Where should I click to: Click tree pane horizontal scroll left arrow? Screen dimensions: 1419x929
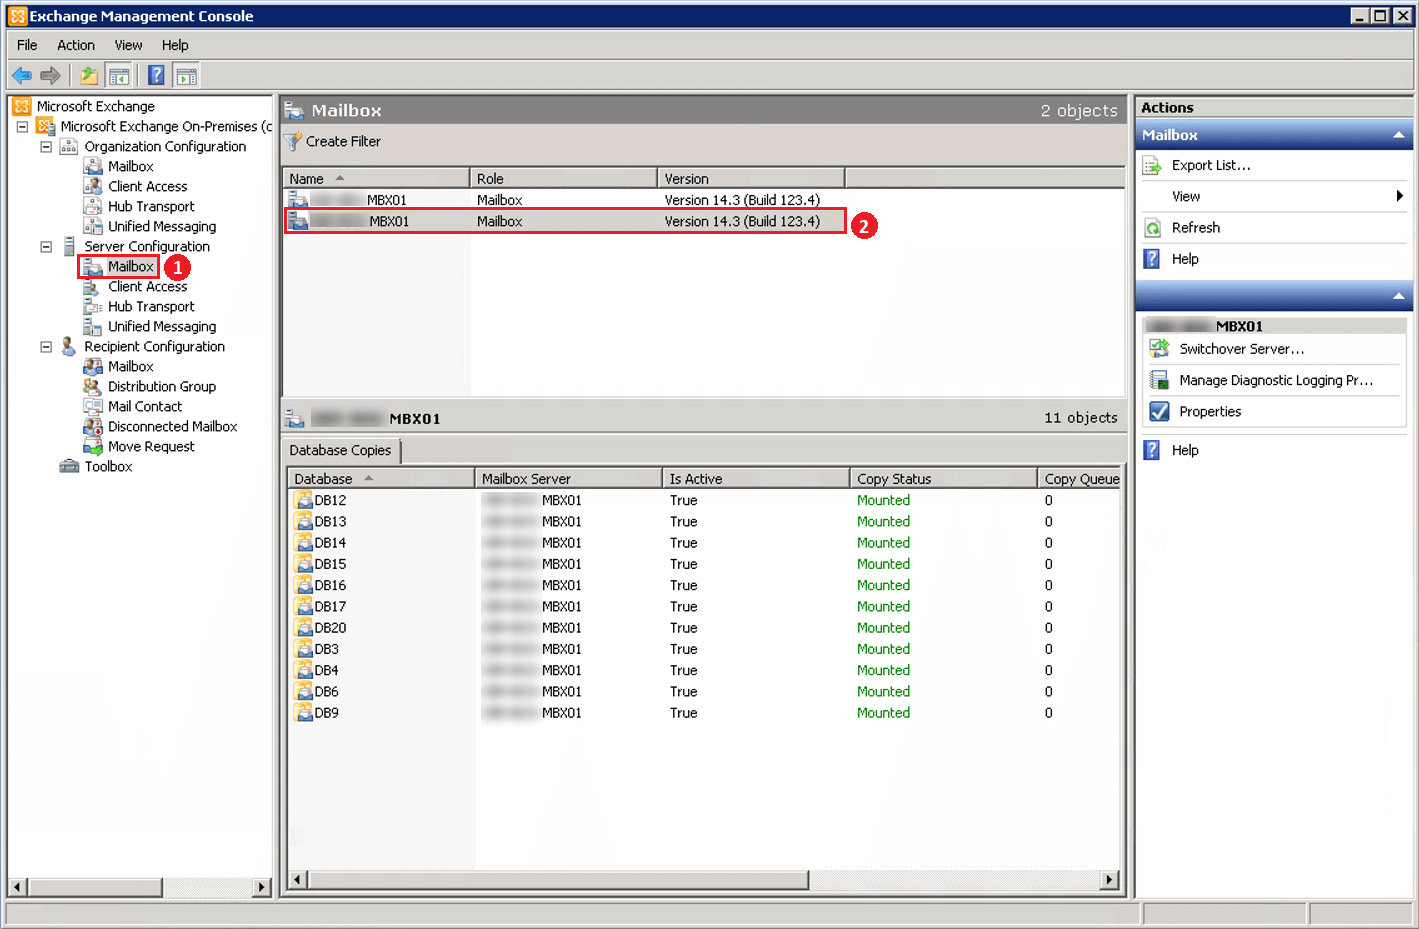18,887
